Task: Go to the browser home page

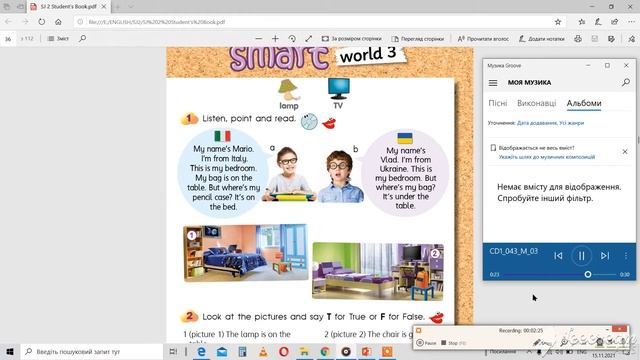Action: click(x=58, y=22)
